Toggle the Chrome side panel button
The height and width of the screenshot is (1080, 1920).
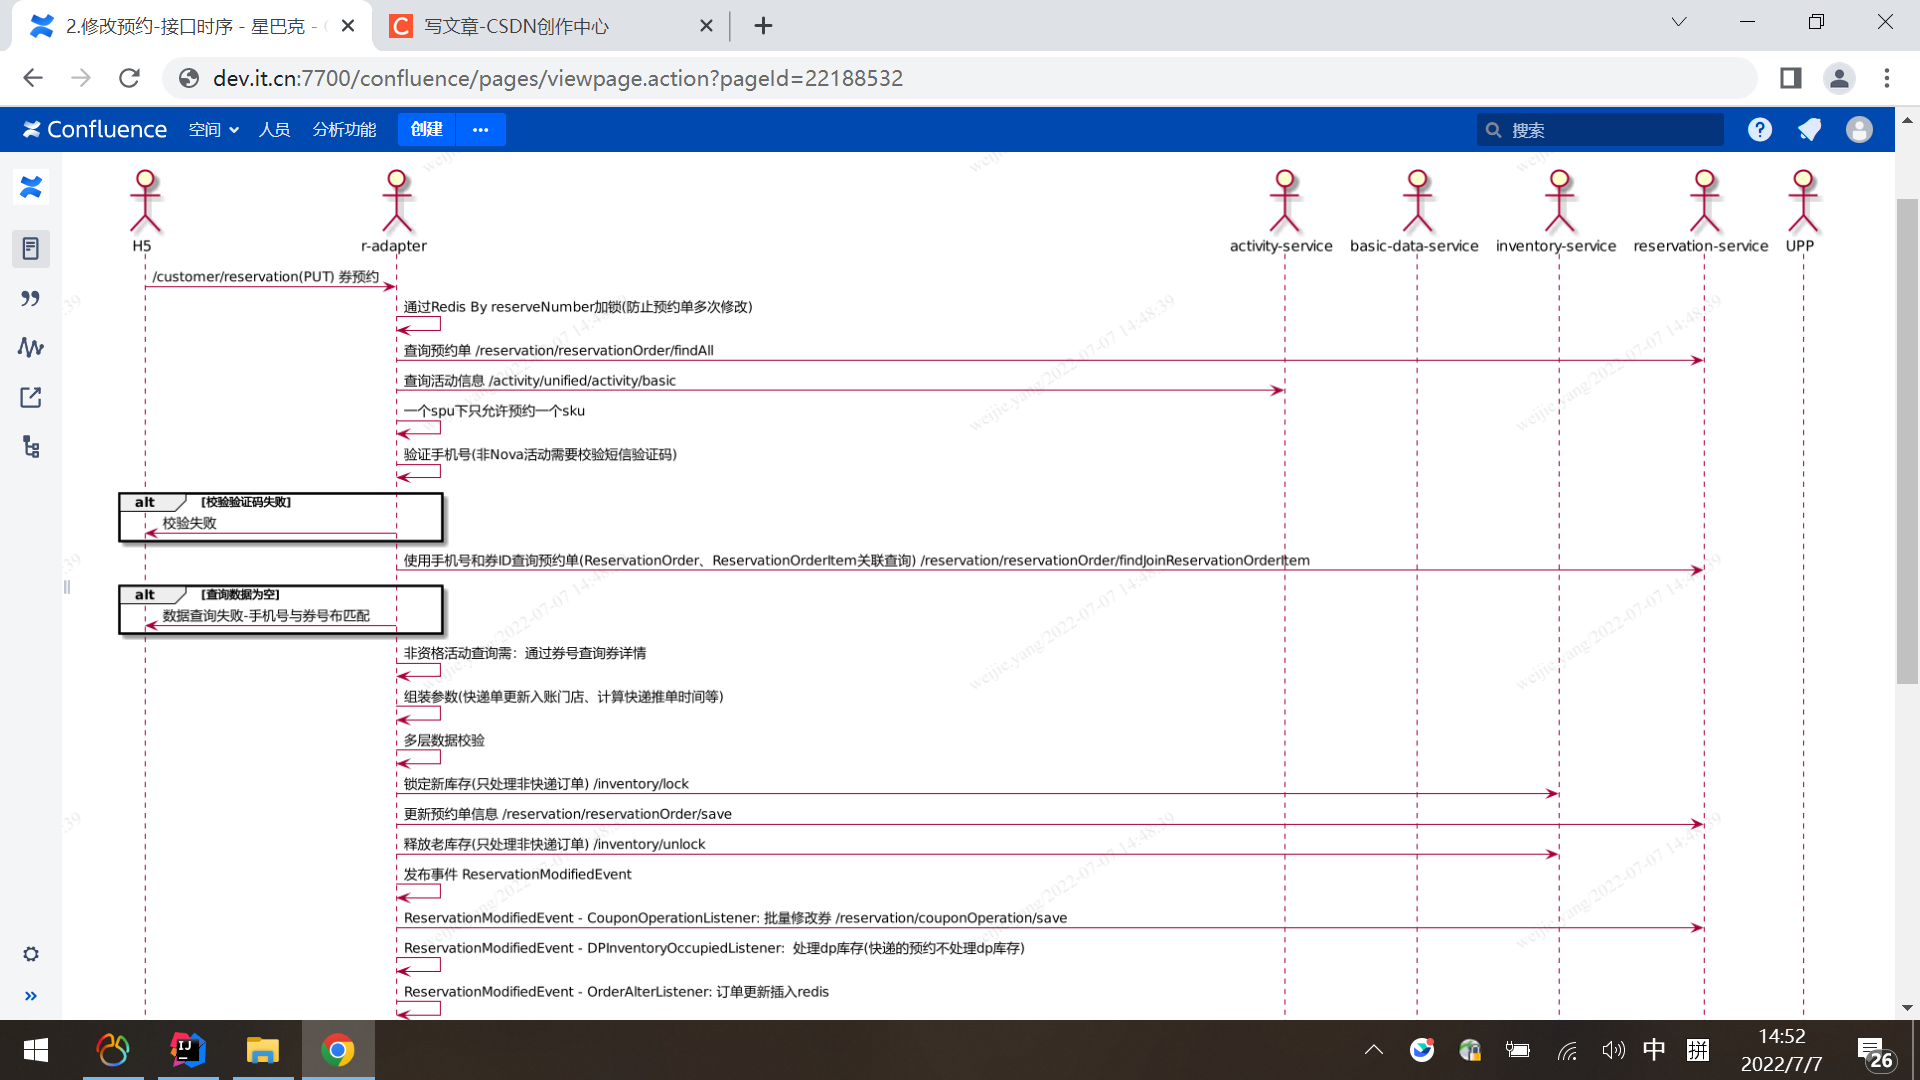(1790, 78)
